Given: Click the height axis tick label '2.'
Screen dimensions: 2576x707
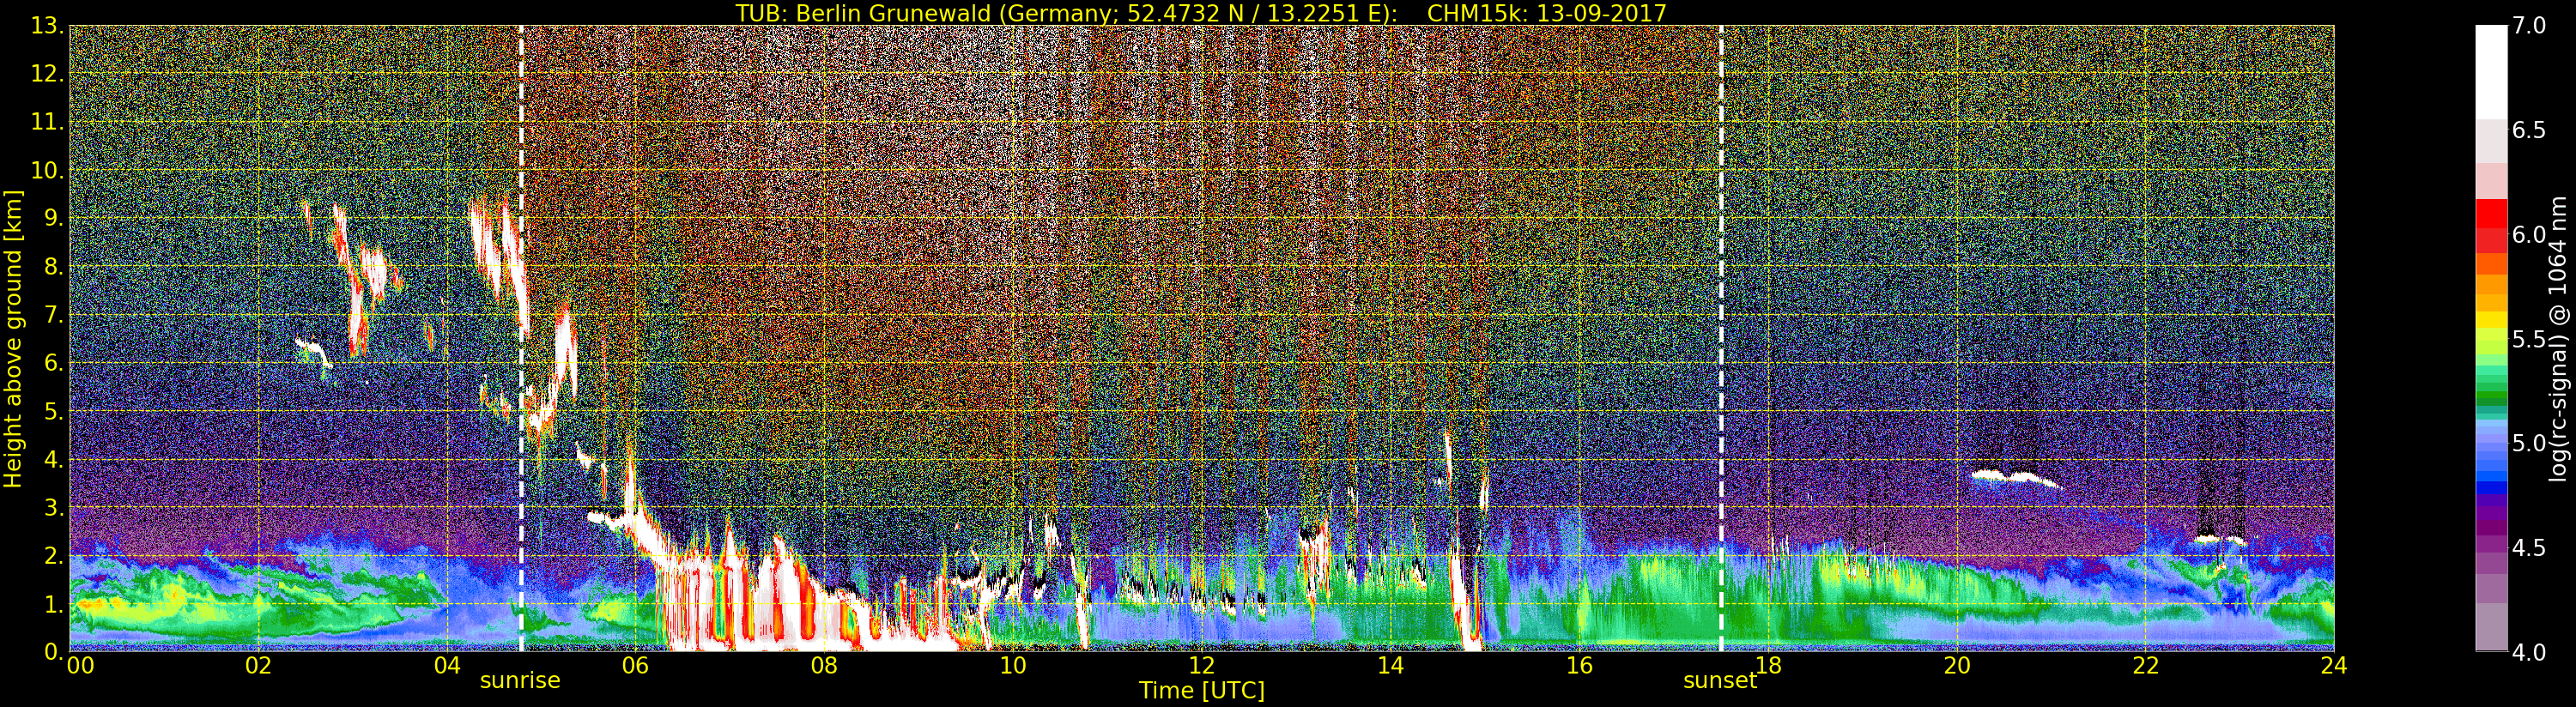Looking at the screenshot, I should pos(54,556).
